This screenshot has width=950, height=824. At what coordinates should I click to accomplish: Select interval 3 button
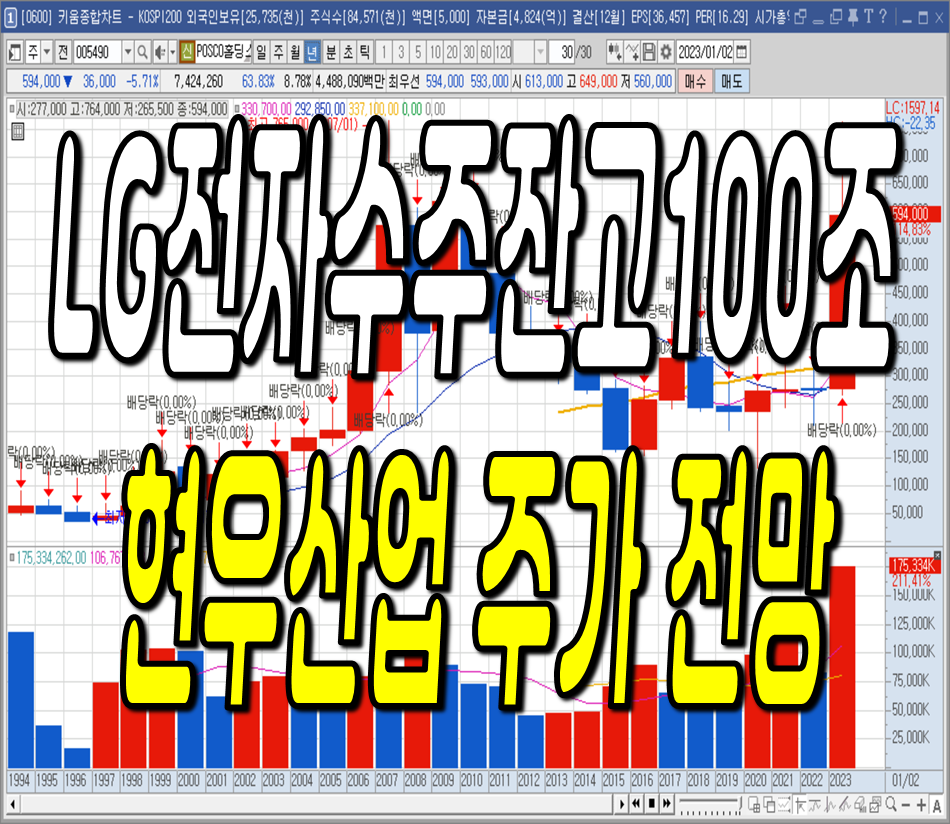[400, 52]
